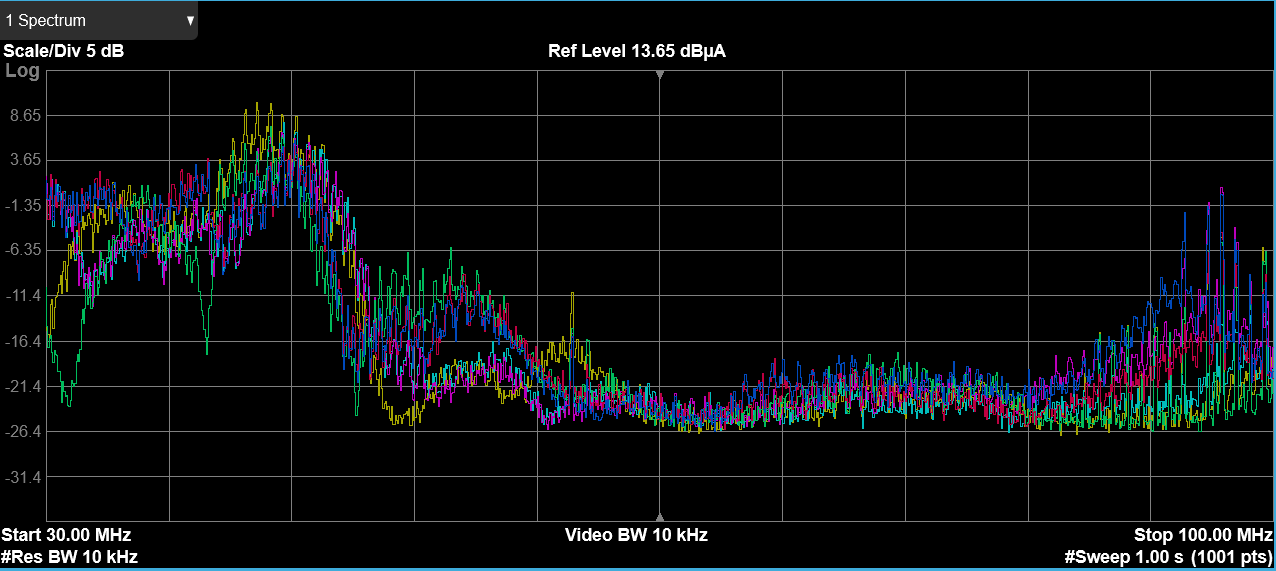Click the Start 30.00 MHz frequency value
The height and width of the screenshot is (571, 1276).
(67, 535)
